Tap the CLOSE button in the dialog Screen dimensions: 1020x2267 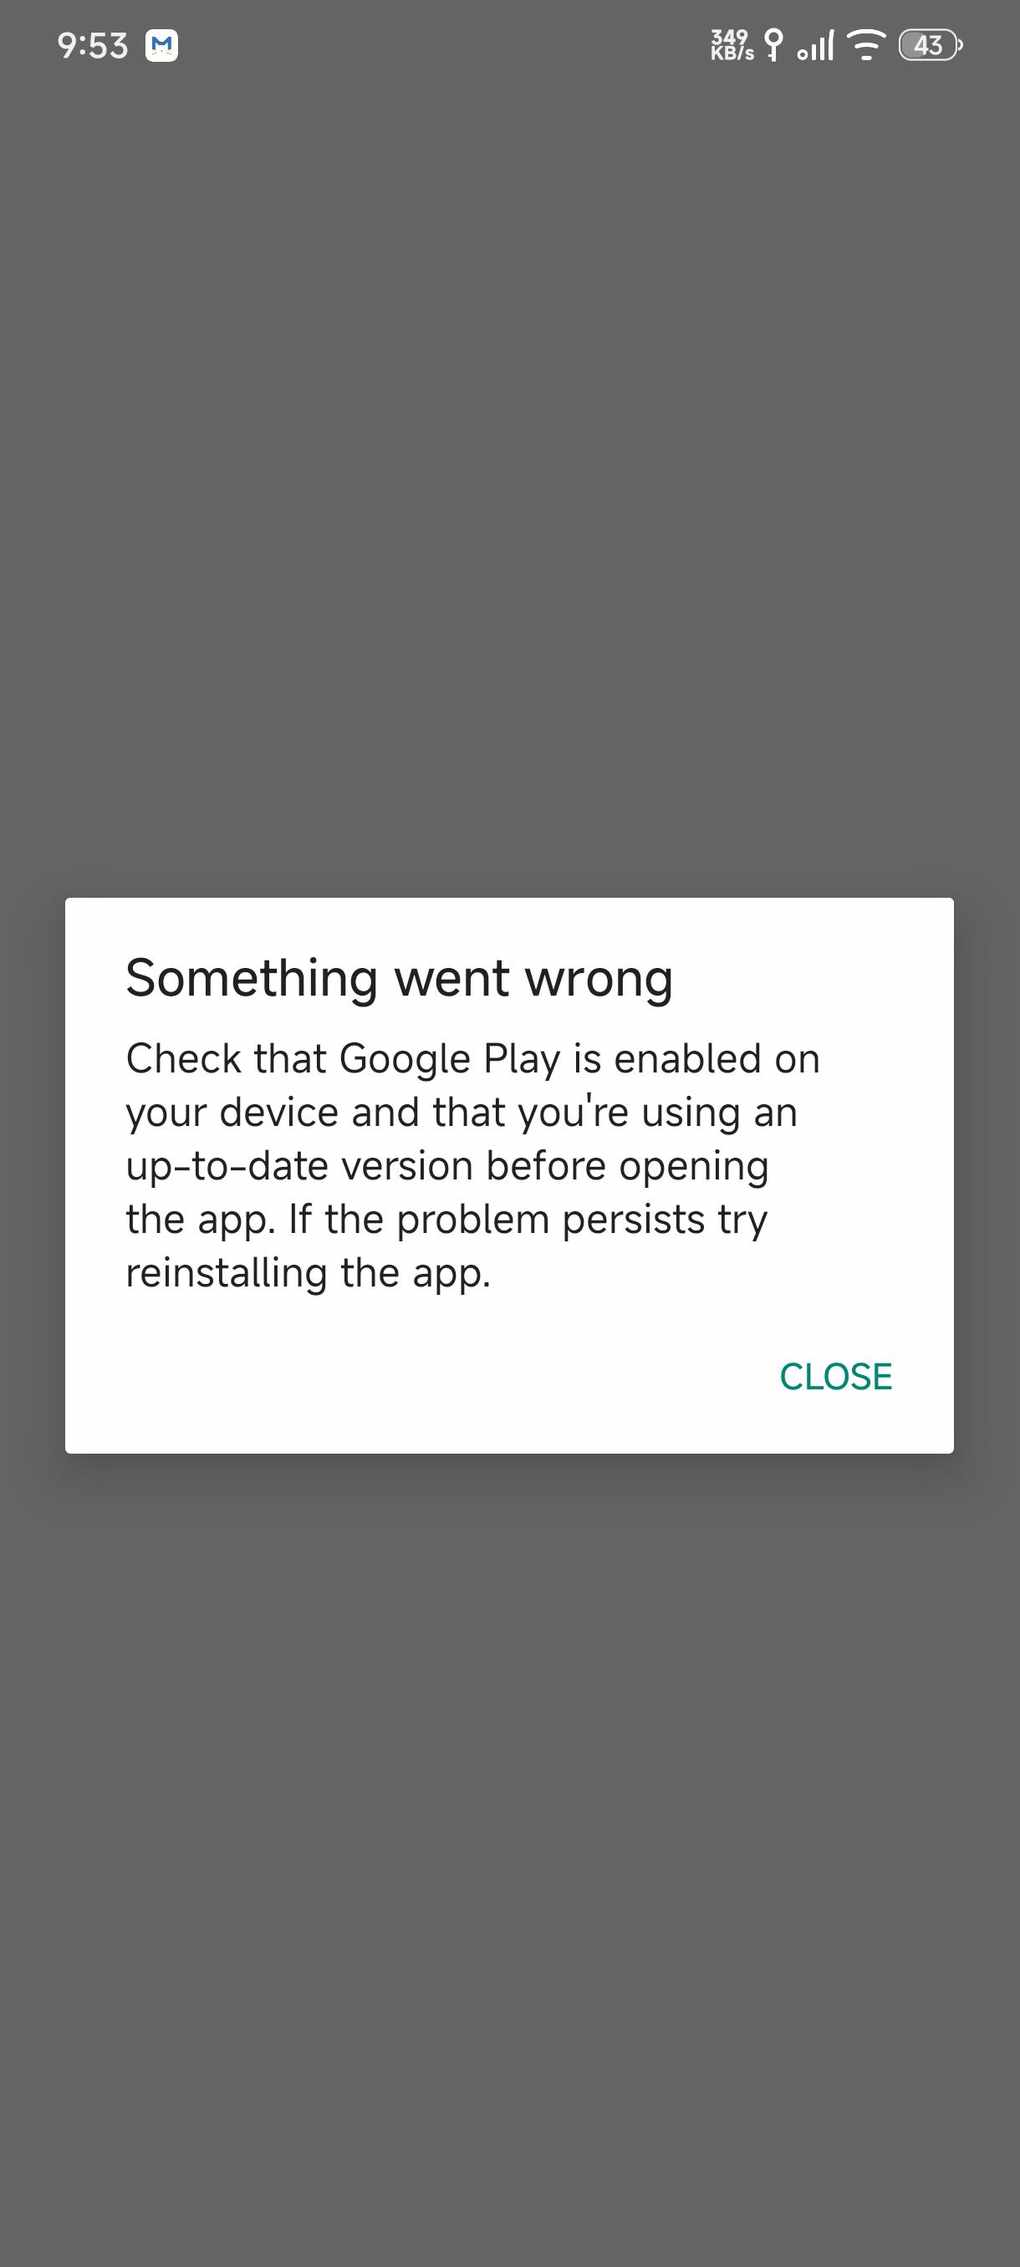[835, 1377]
